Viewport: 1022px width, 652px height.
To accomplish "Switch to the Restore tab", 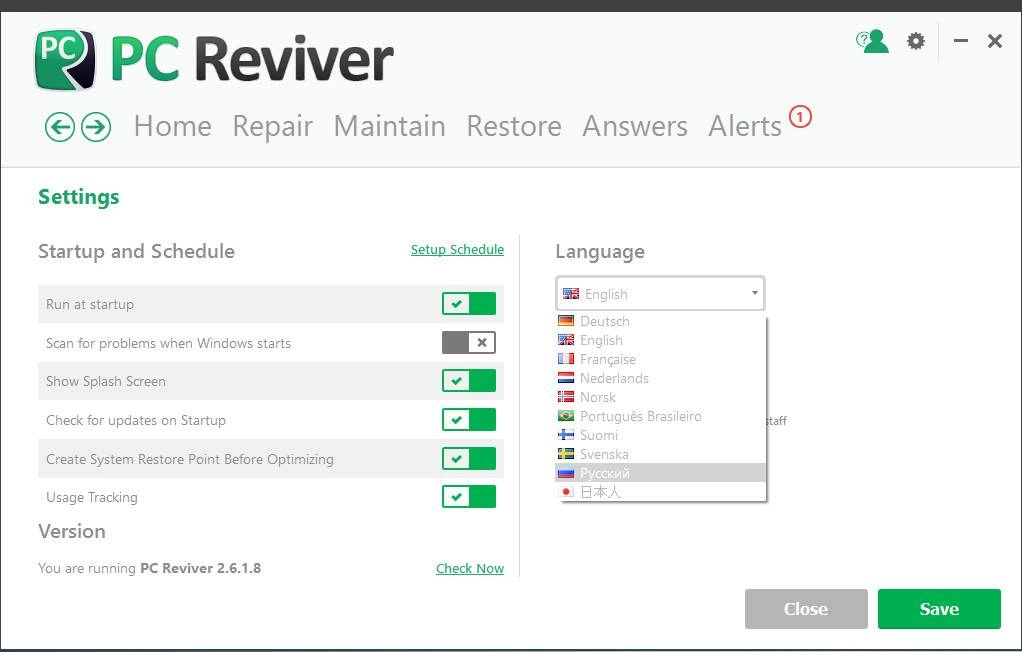I will [514, 126].
